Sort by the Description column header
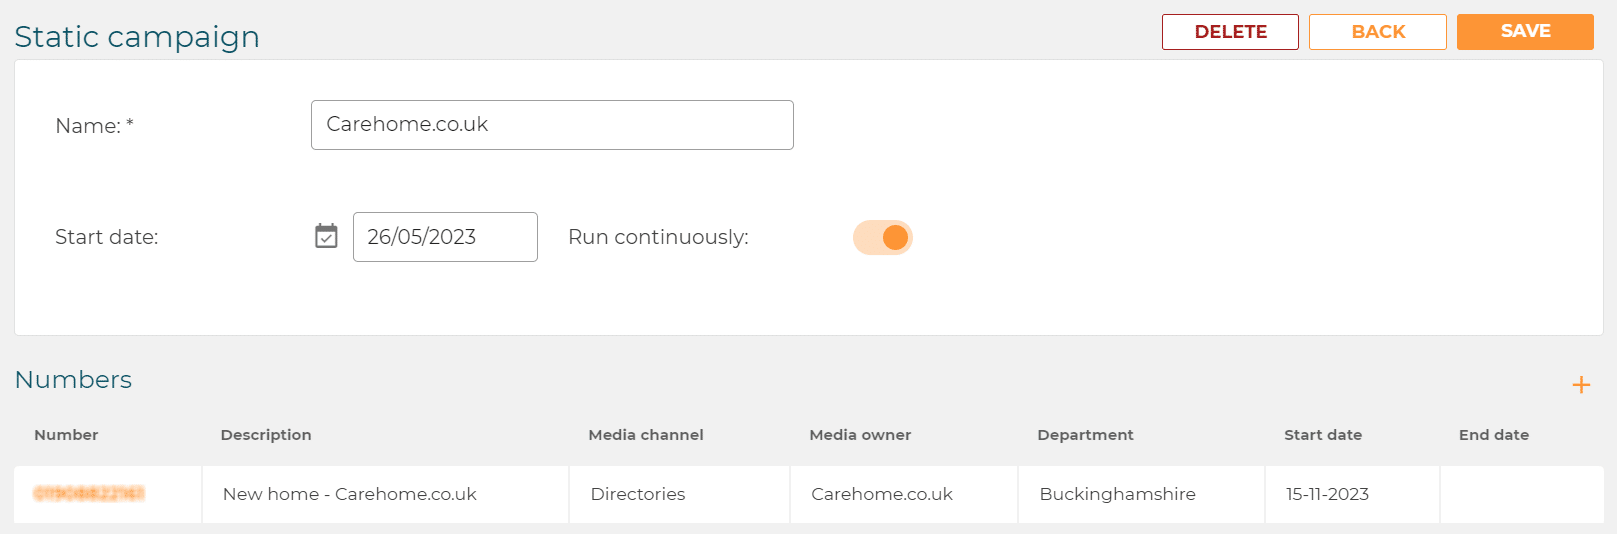 266,435
